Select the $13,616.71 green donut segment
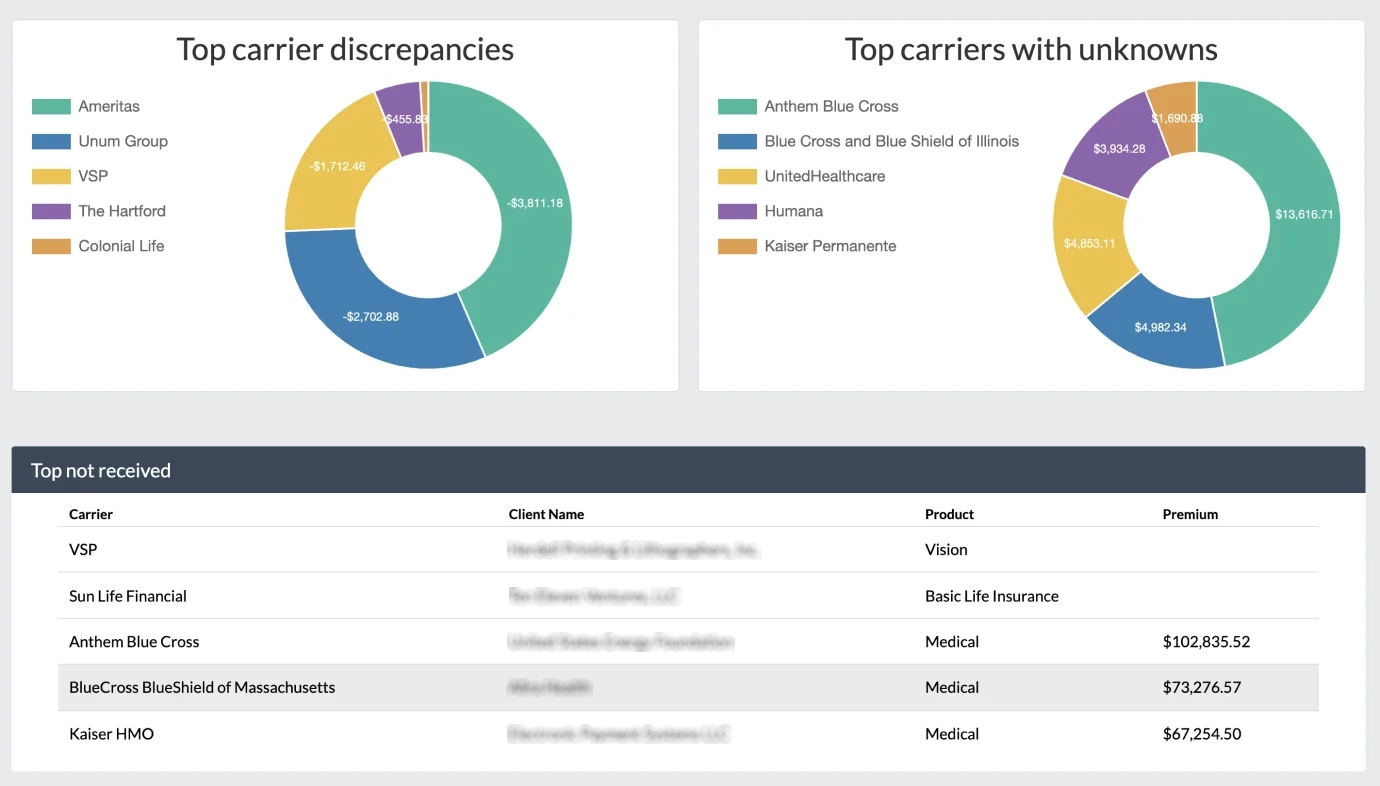The height and width of the screenshot is (786, 1380). pyautogui.click(x=1305, y=214)
